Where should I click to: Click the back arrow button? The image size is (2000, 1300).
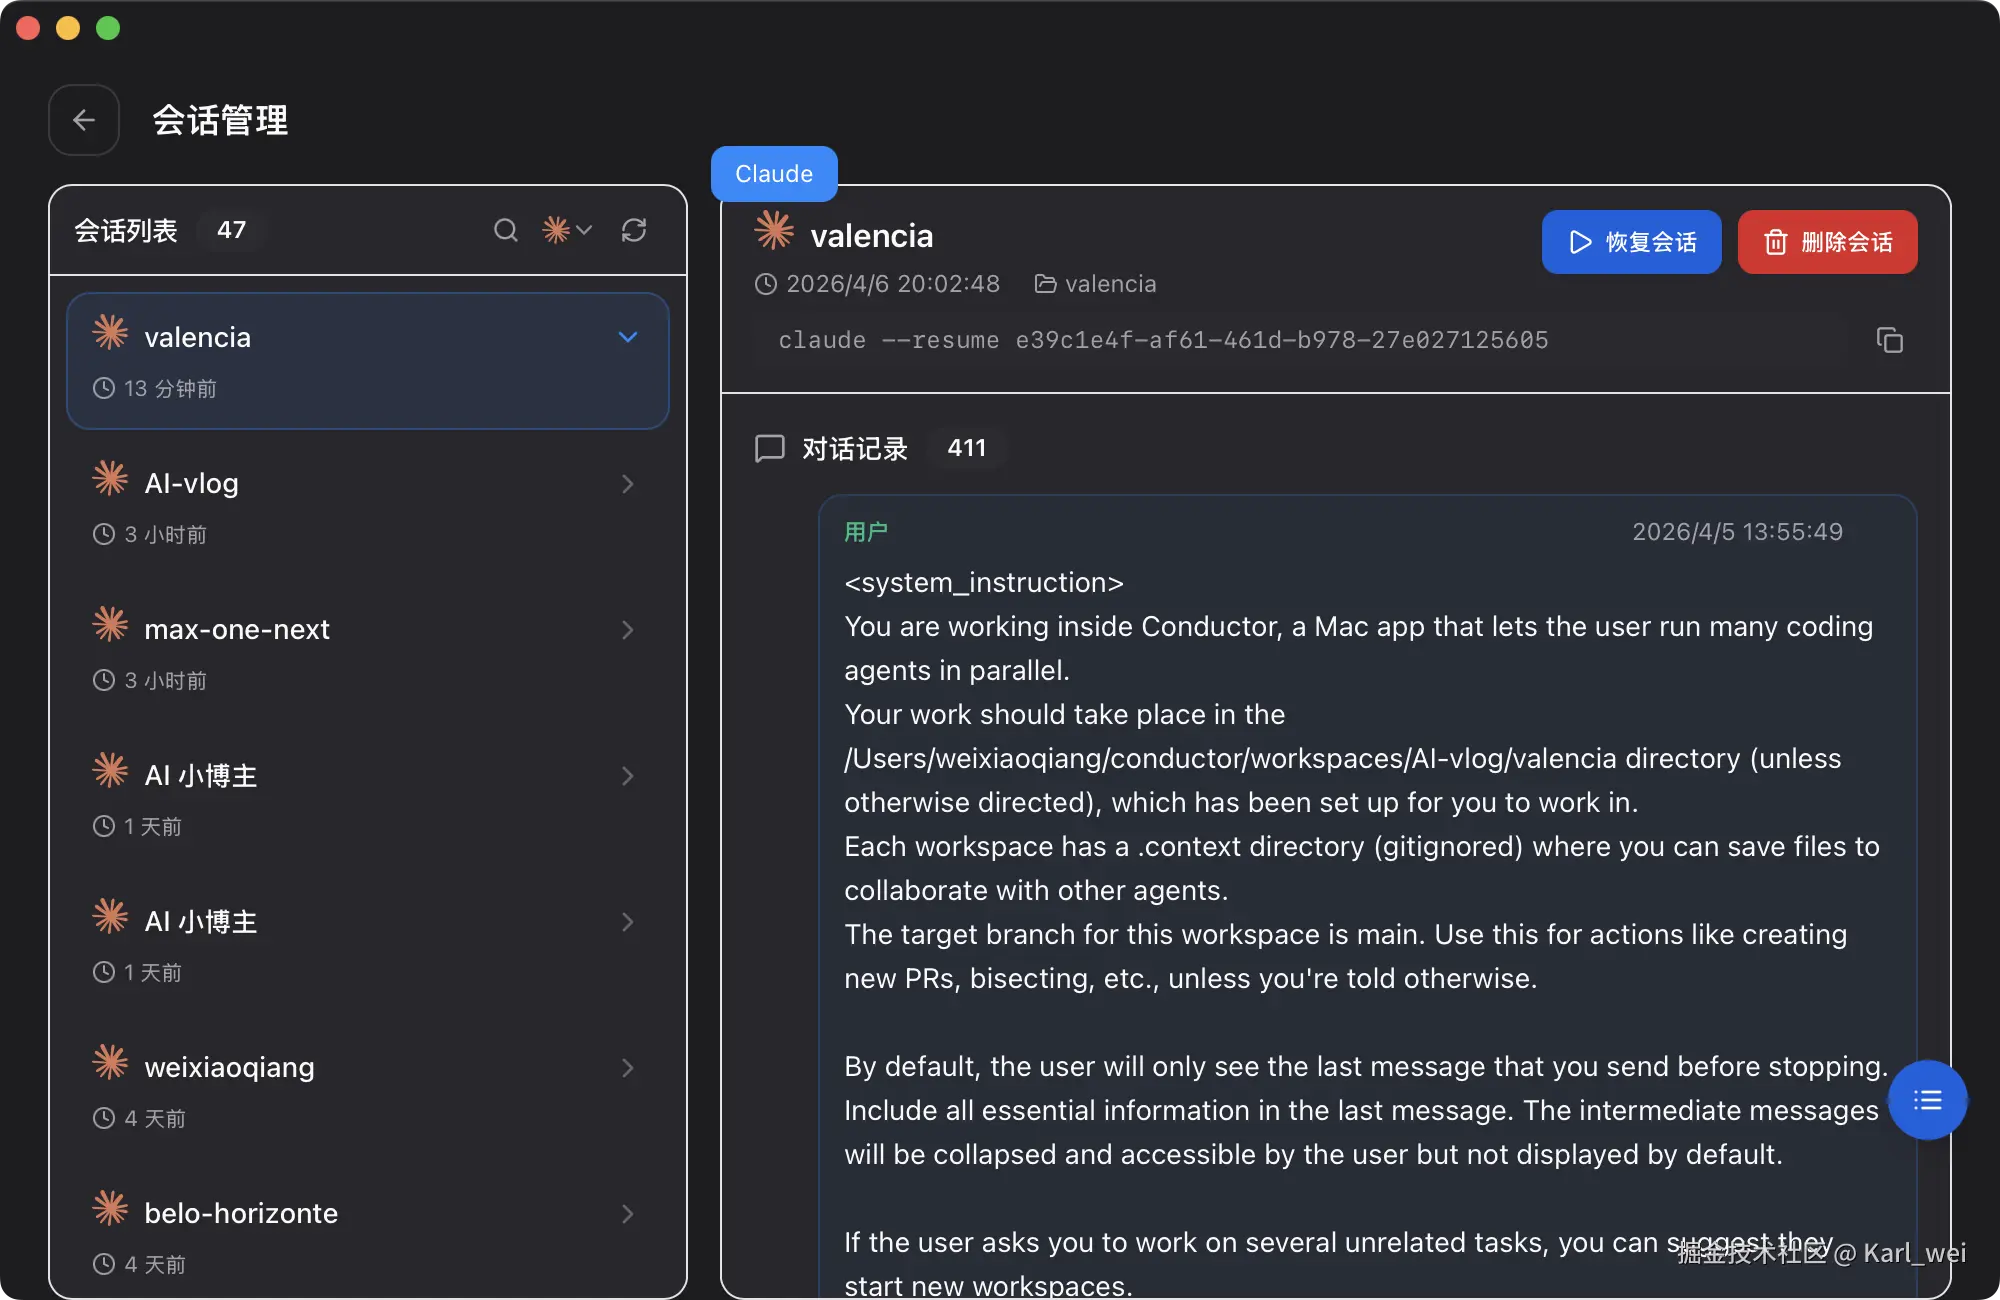click(x=84, y=120)
